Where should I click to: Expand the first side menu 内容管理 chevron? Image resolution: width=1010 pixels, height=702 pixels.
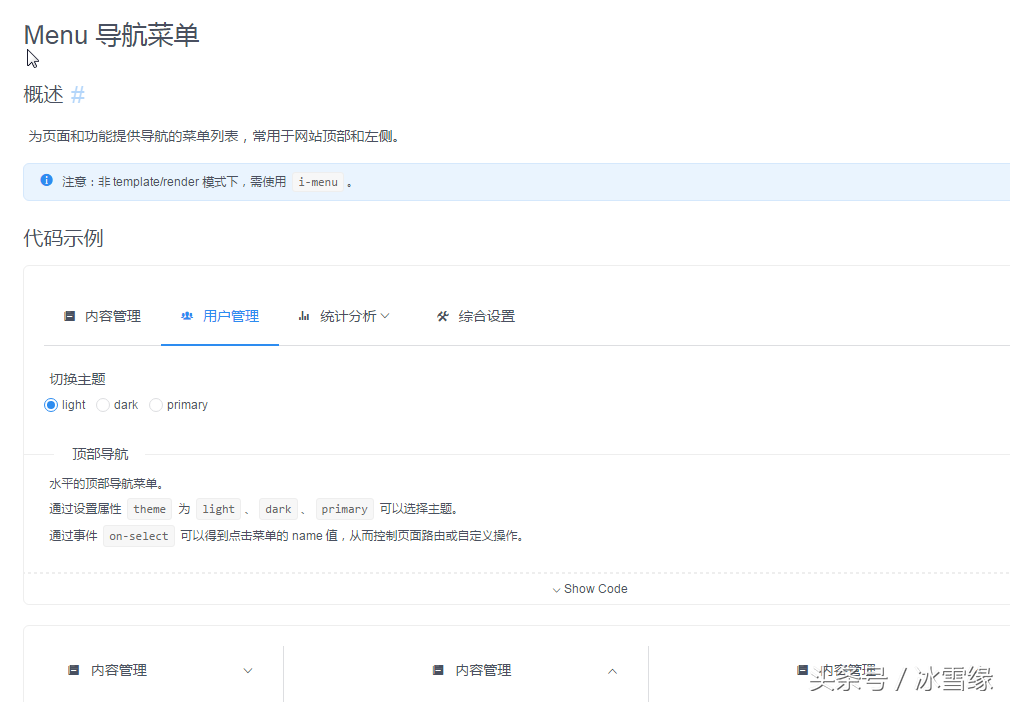tap(248, 671)
